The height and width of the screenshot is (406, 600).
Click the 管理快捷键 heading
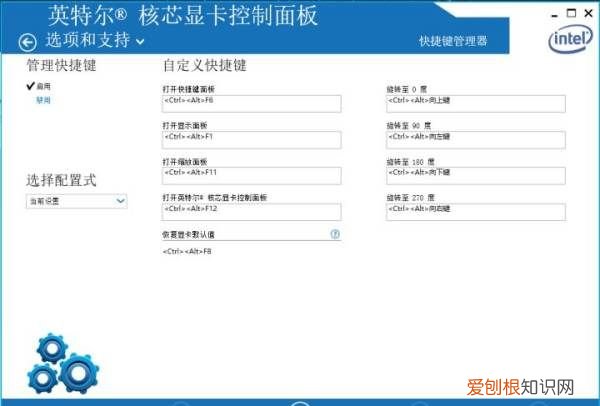click(x=61, y=65)
